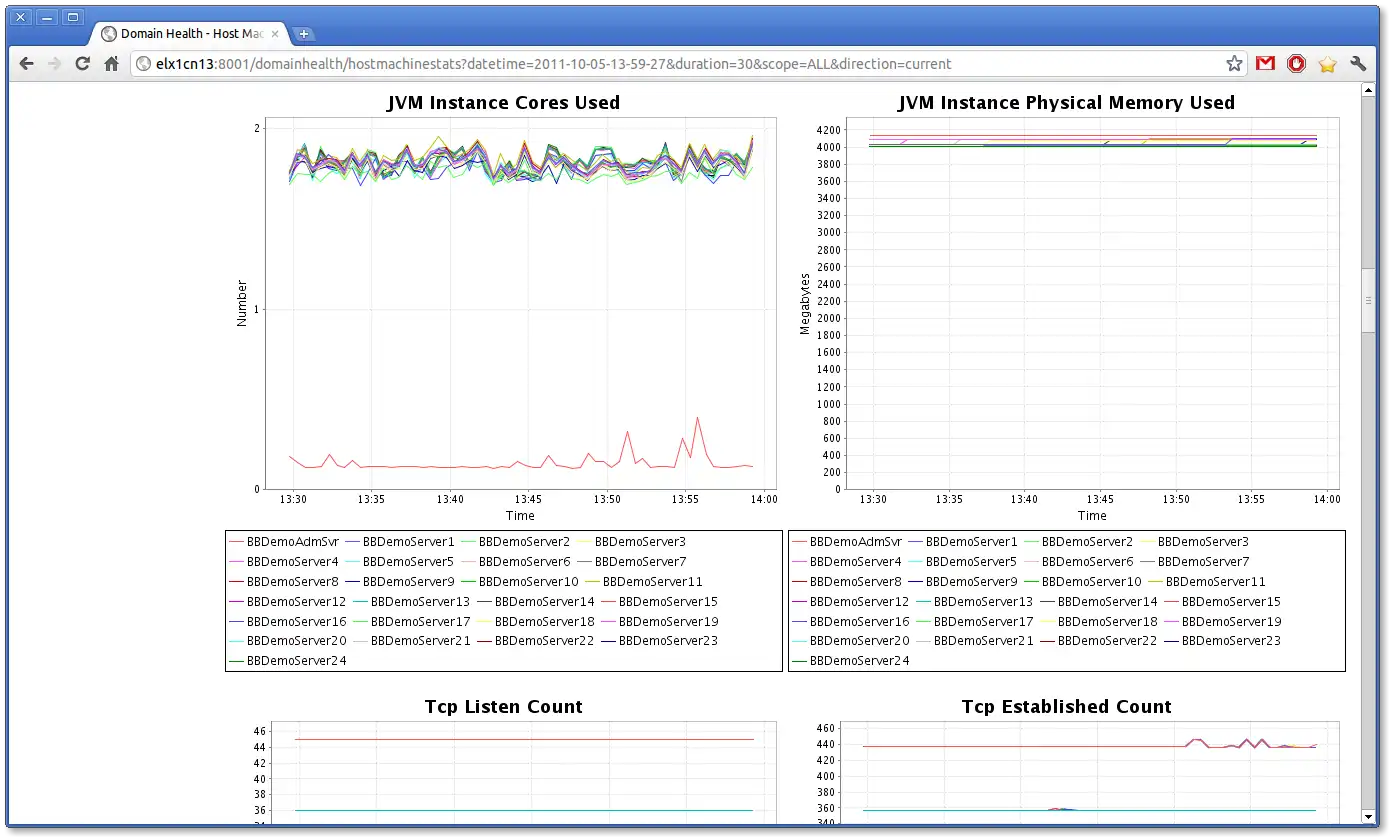The image size is (1389, 837).
Task: Click BBDemoAdmSvr in the Cores Used legend
Action: coord(292,541)
